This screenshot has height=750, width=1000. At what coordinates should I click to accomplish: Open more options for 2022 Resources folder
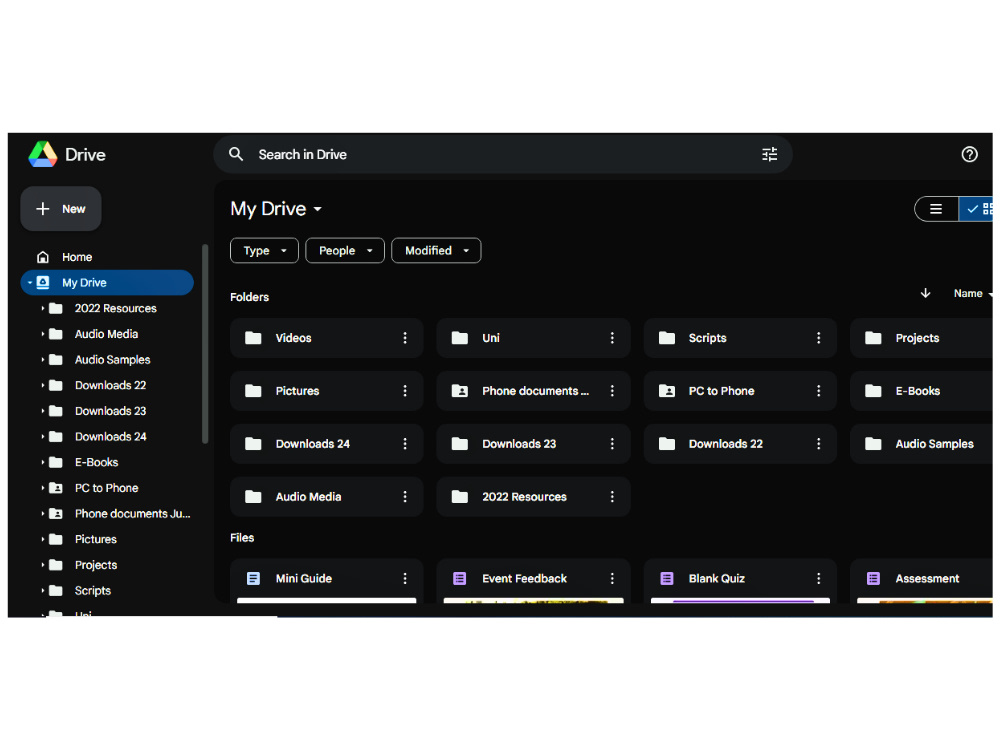612,497
